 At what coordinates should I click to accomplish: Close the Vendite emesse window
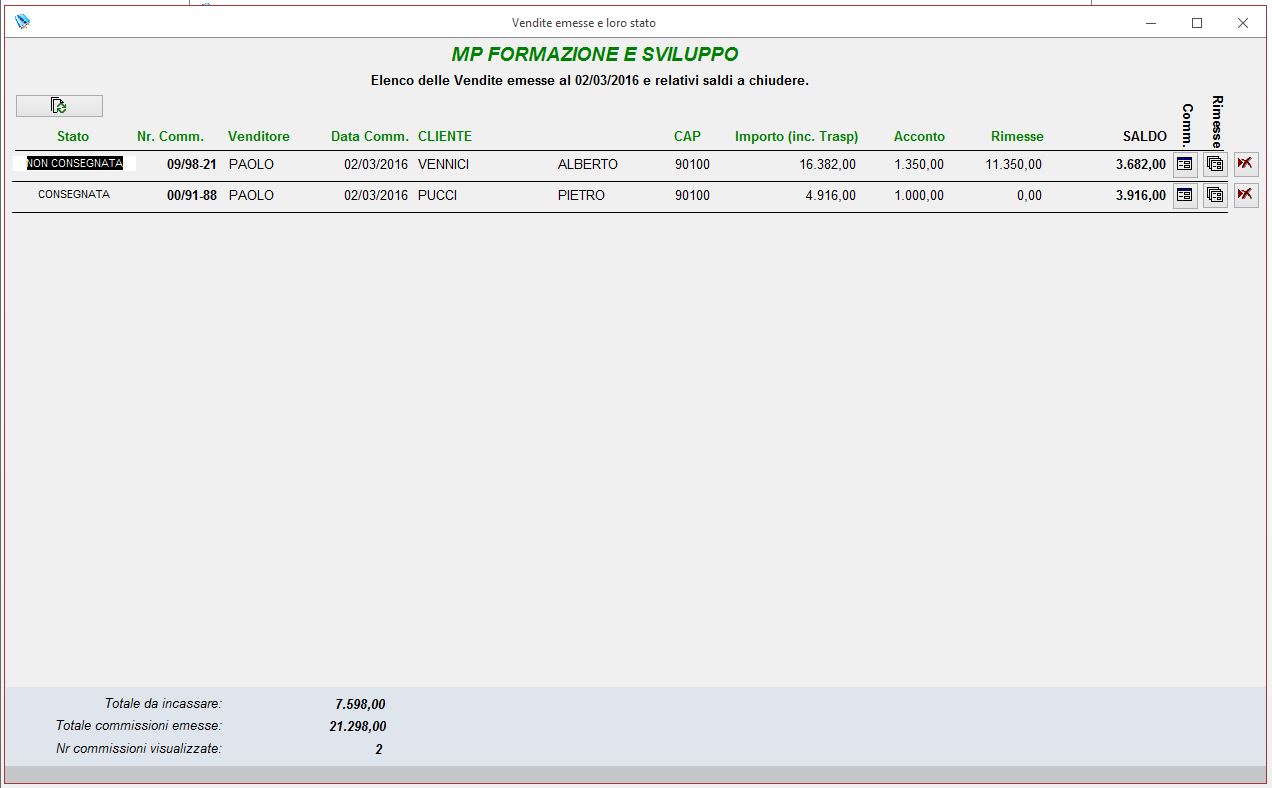1243,22
